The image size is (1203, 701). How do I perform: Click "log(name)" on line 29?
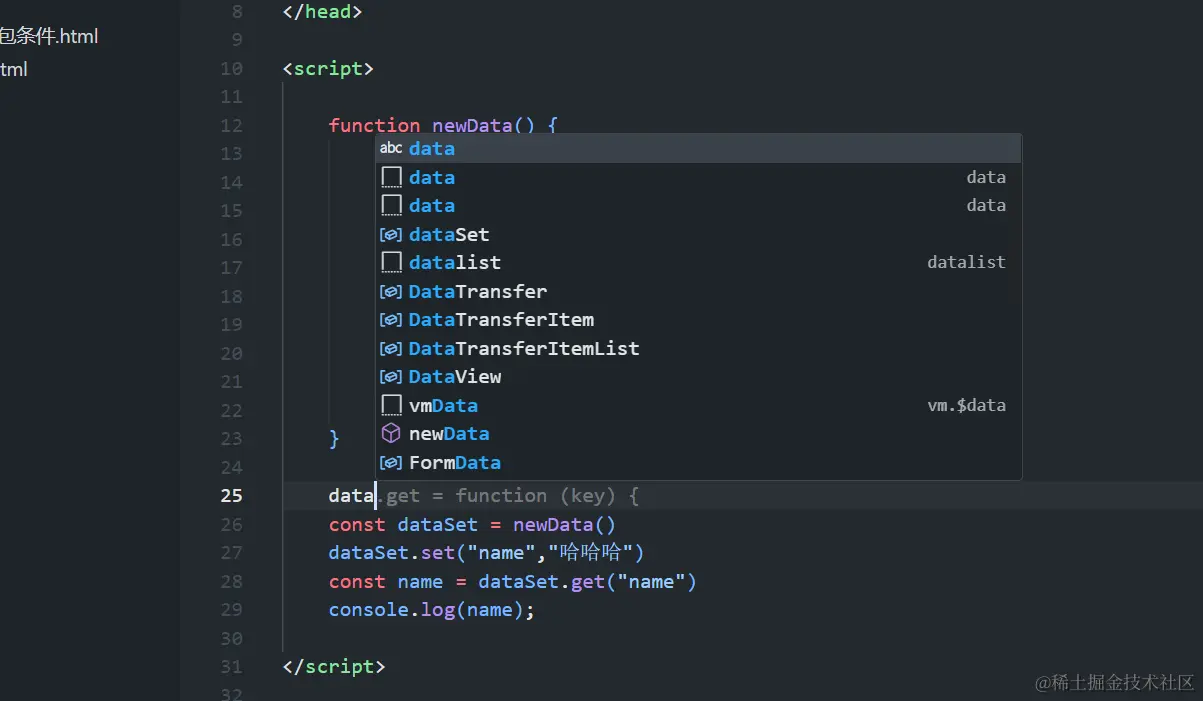pyautogui.click(x=472, y=609)
